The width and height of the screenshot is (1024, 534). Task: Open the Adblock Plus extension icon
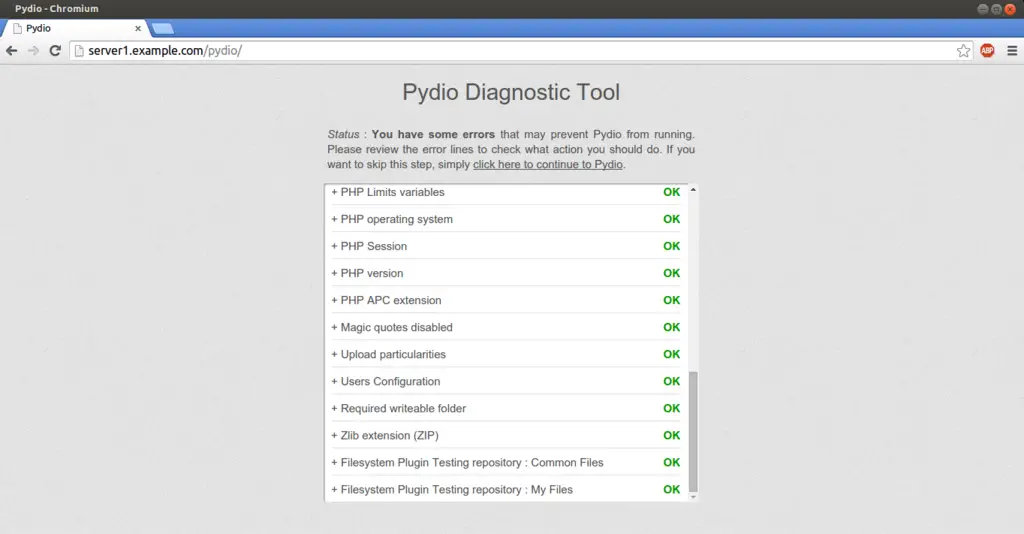click(x=987, y=50)
